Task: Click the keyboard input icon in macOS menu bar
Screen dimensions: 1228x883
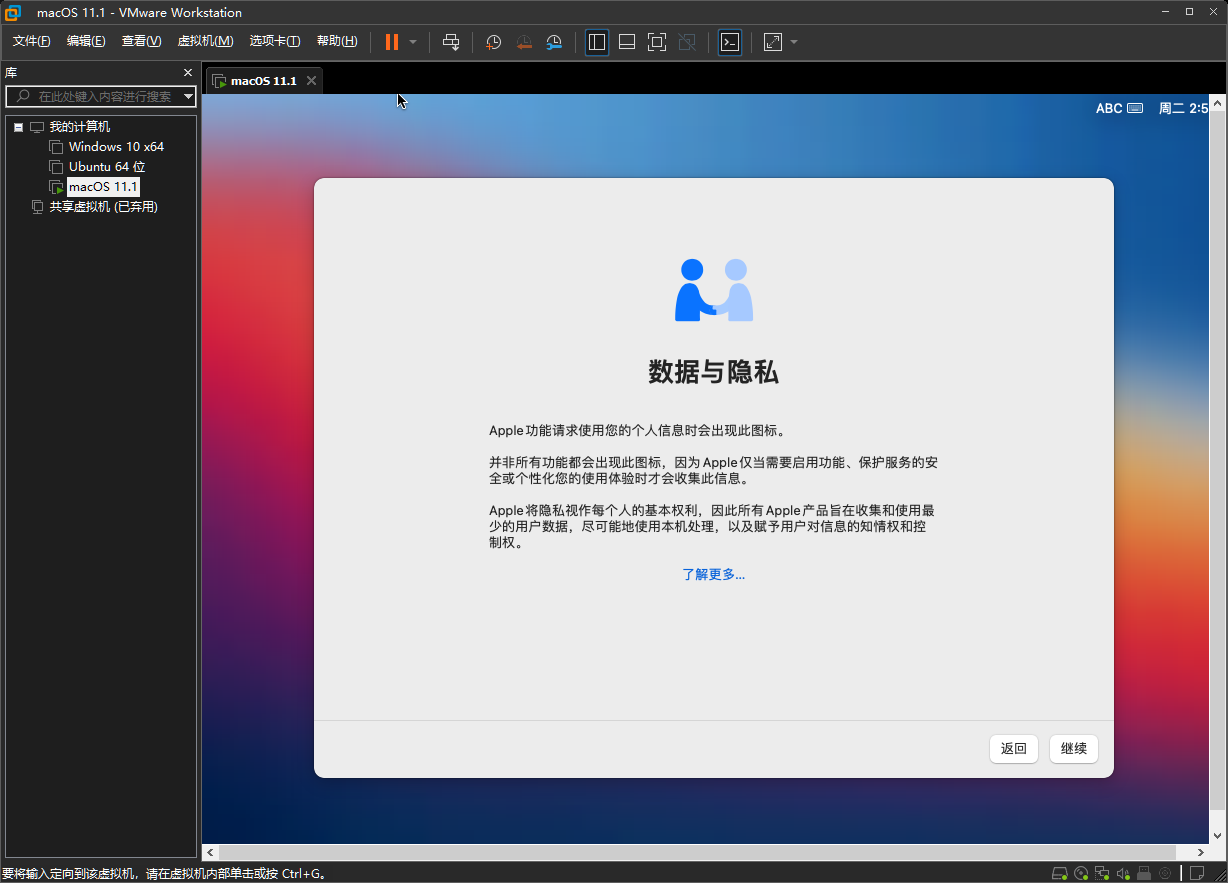Action: (1135, 108)
